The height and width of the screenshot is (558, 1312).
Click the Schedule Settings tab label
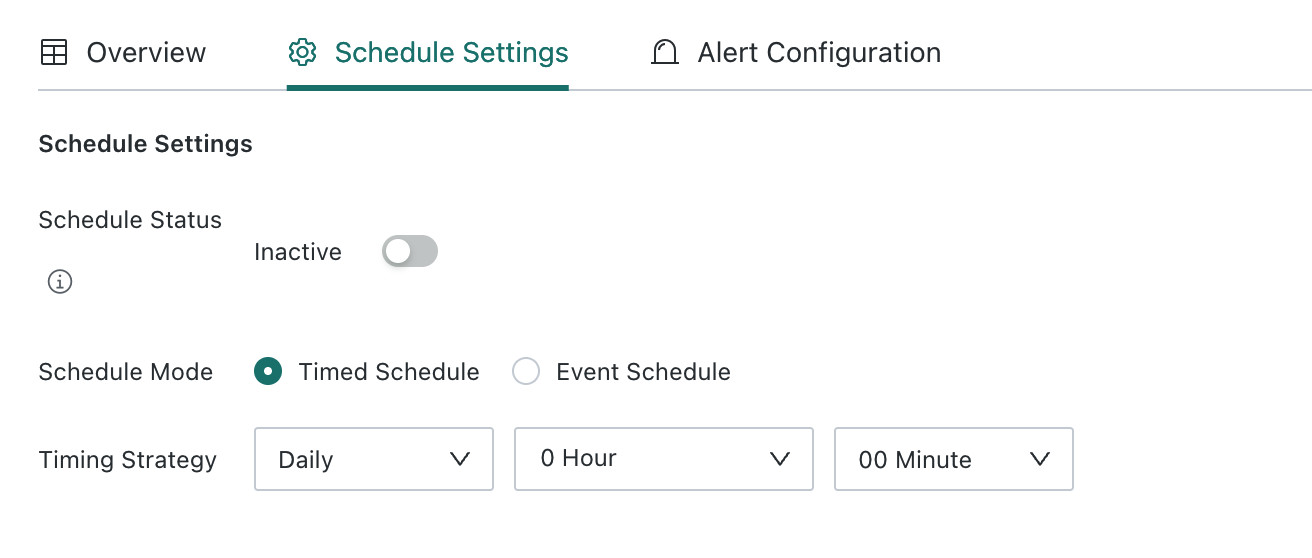(x=451, y=52)
